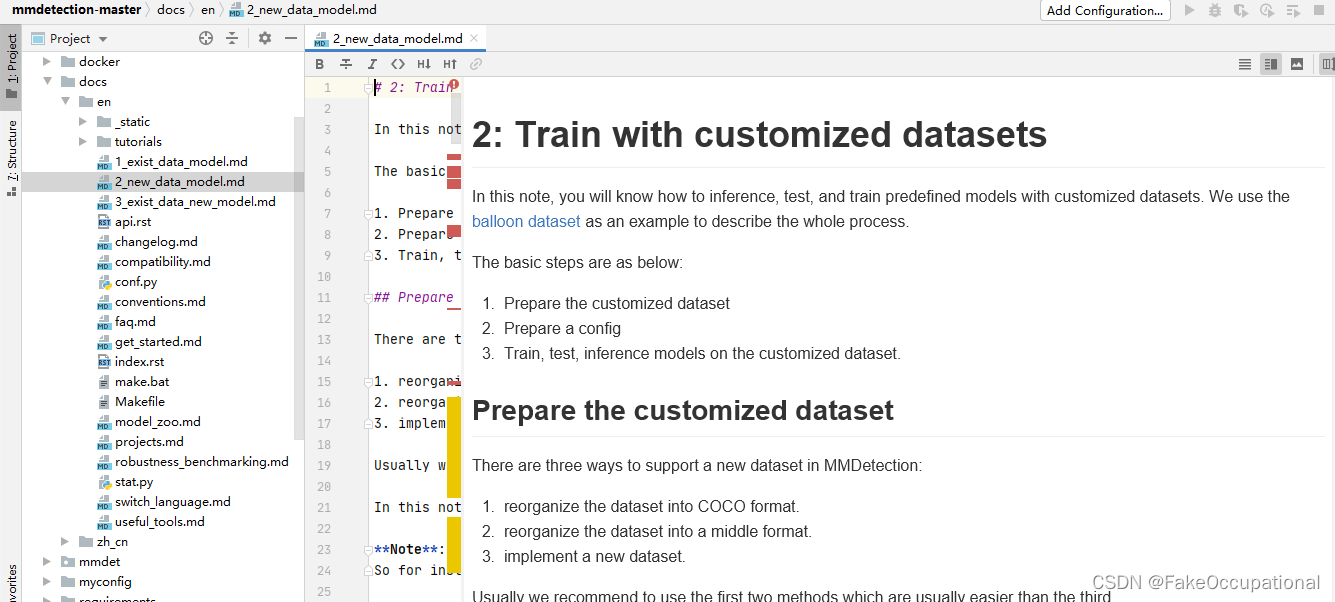Collapse all in Project panel

[x=232, y=38]
